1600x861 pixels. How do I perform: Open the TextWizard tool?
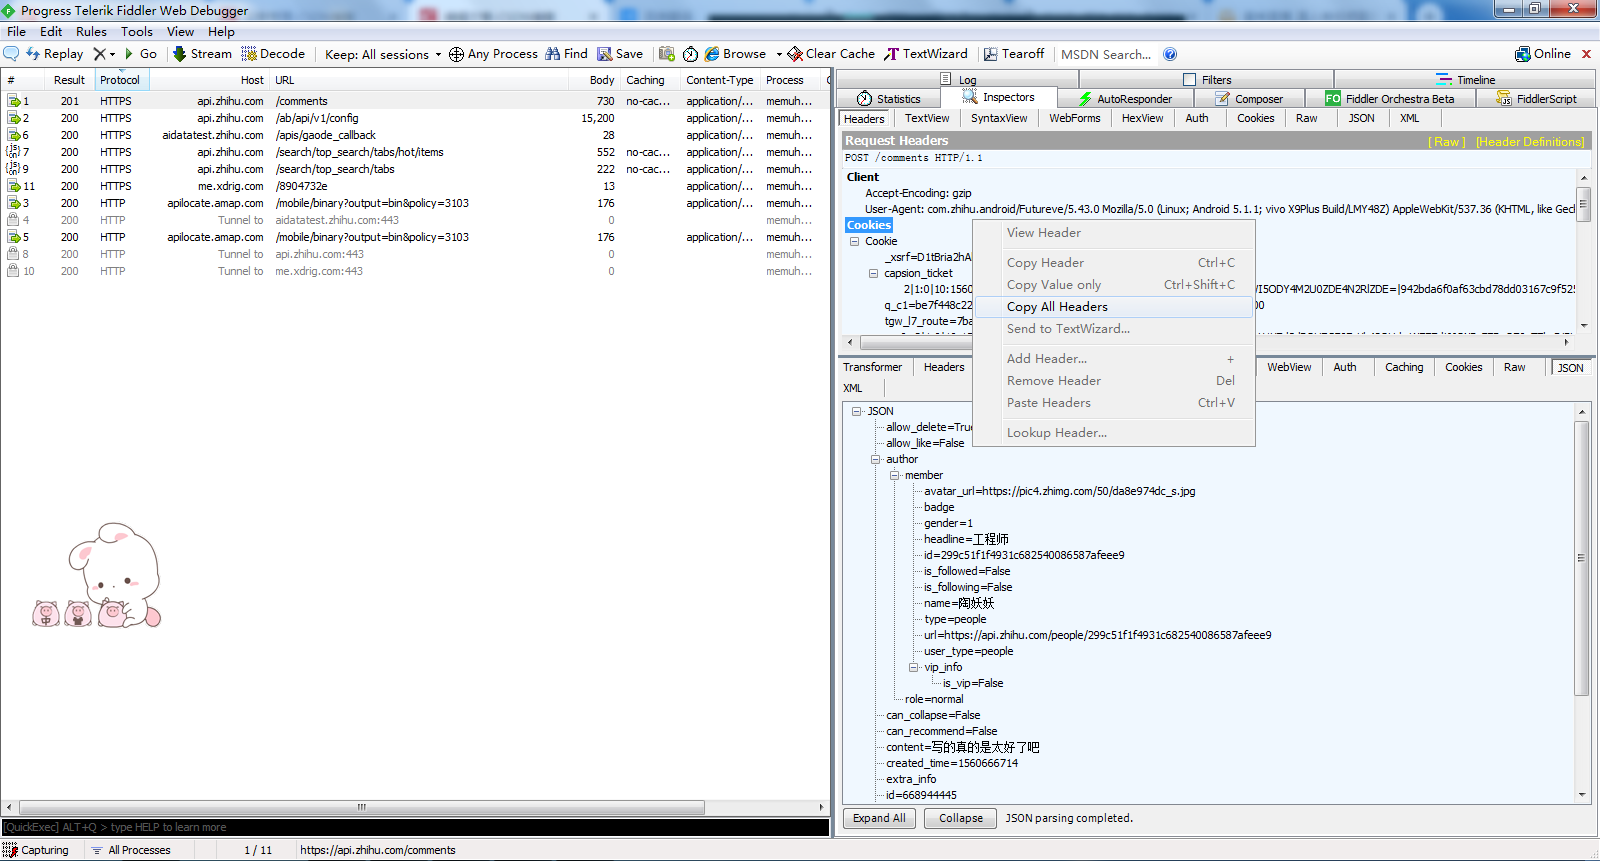(926, 54)
